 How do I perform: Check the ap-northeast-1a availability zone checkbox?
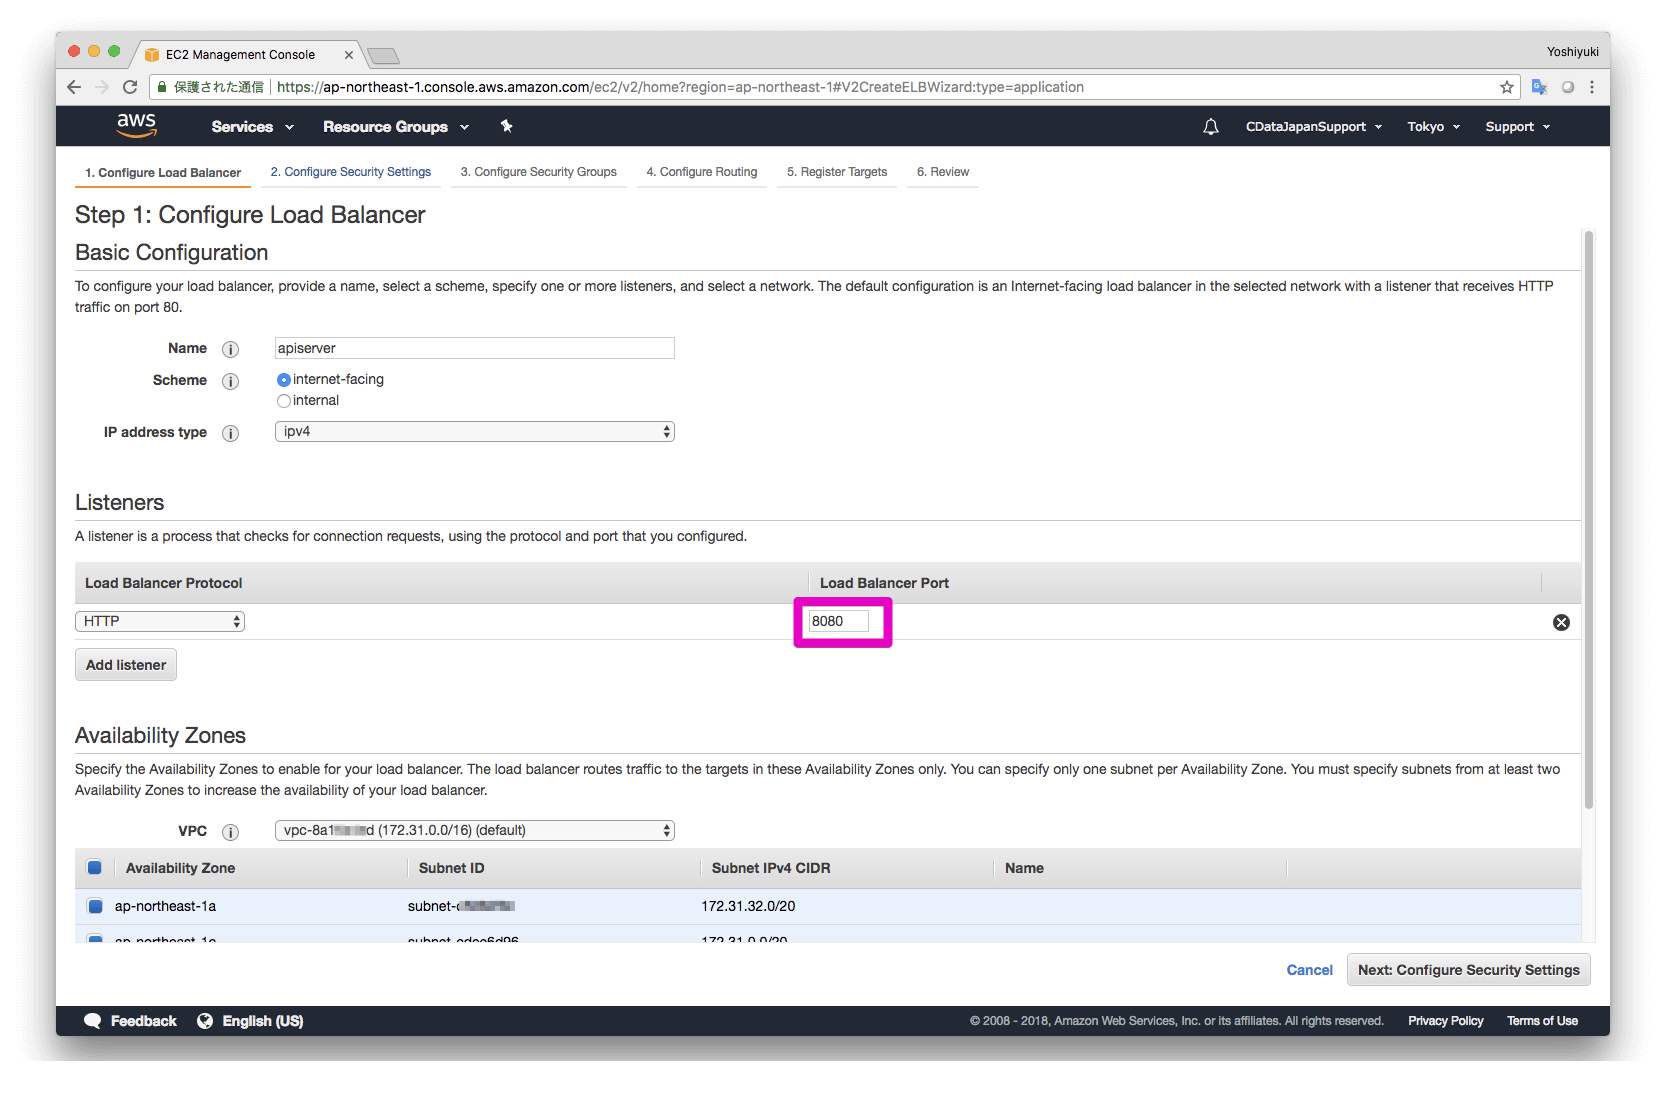click(x=95, y=906)
